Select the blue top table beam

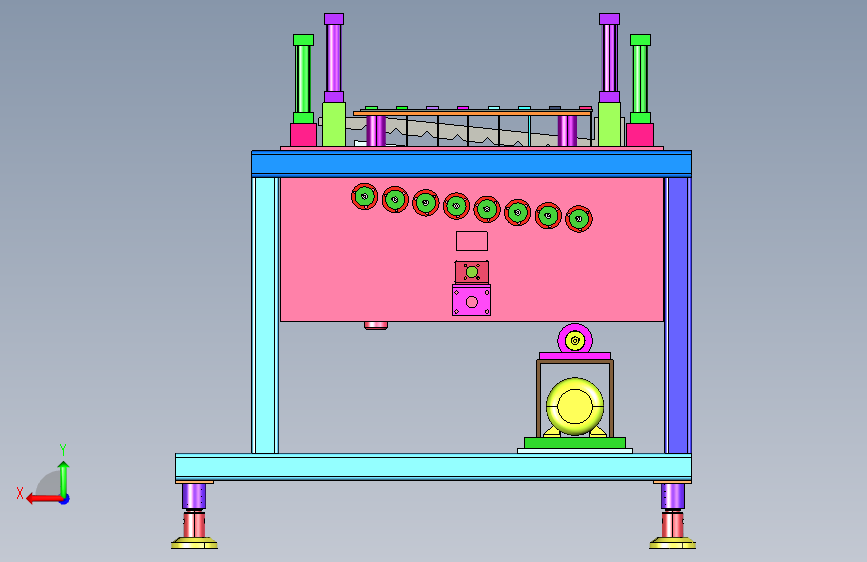[471, 164]
